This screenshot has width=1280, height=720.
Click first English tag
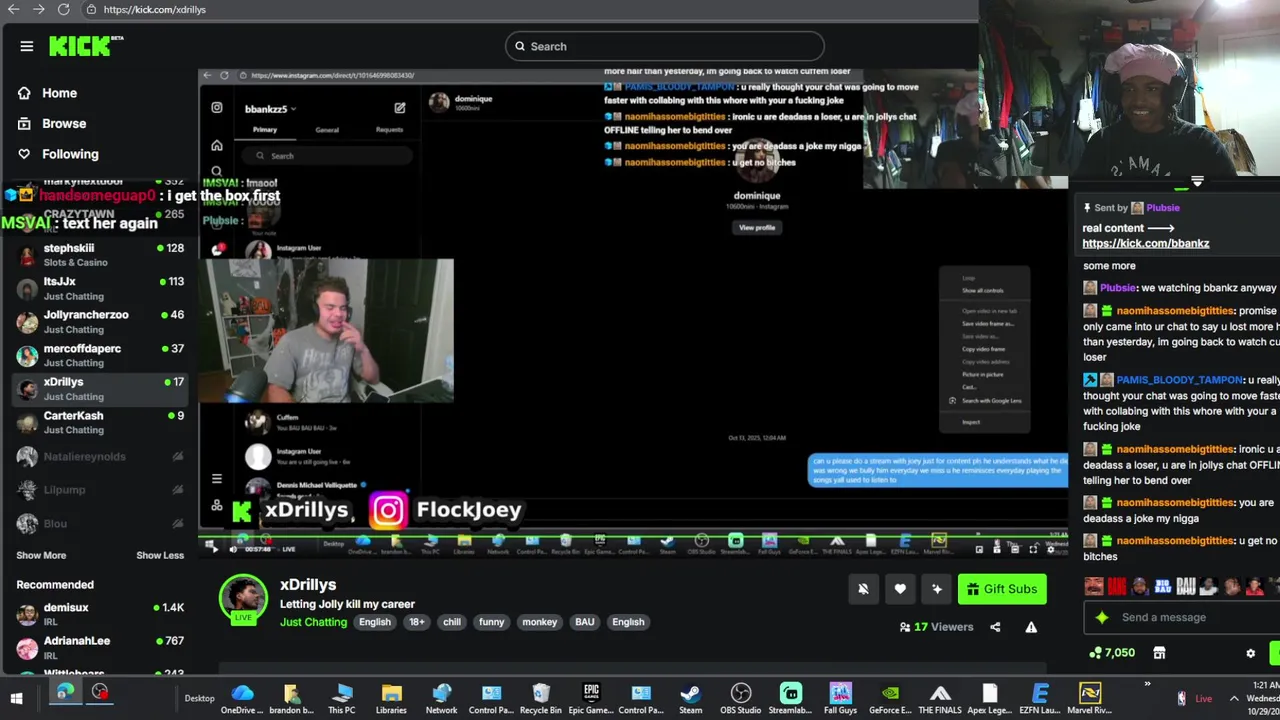tap(375, 622)
